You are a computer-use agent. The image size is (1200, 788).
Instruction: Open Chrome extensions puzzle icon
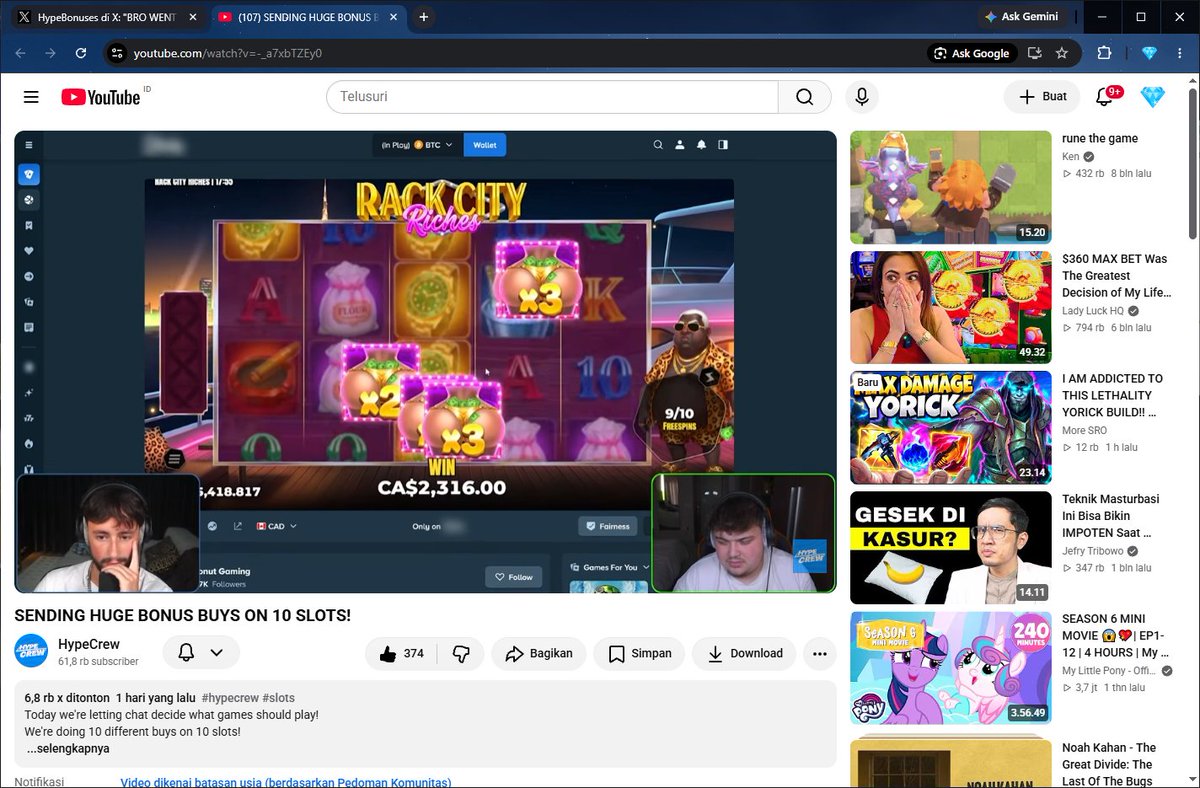[x=1105, y=53]
